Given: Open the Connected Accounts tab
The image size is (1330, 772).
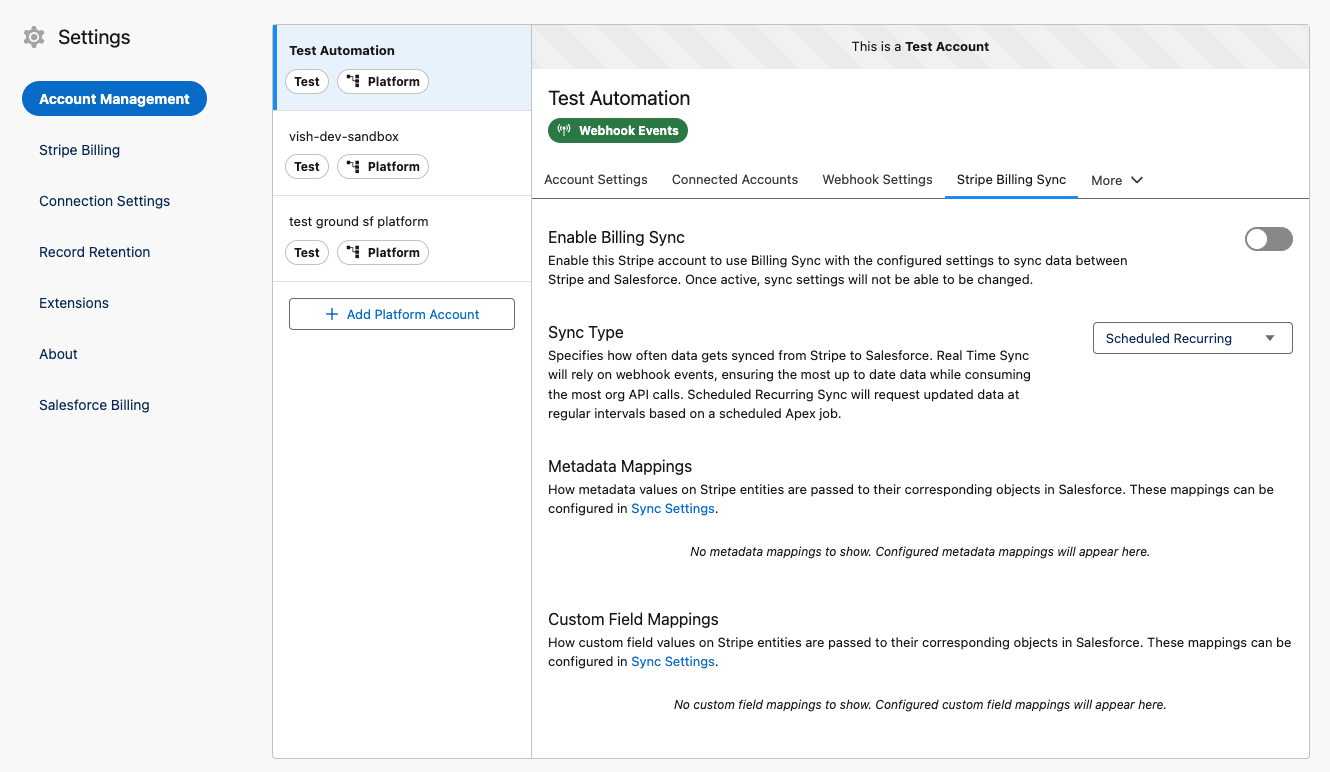Looking at the screenshot, I should click(734, 180).
